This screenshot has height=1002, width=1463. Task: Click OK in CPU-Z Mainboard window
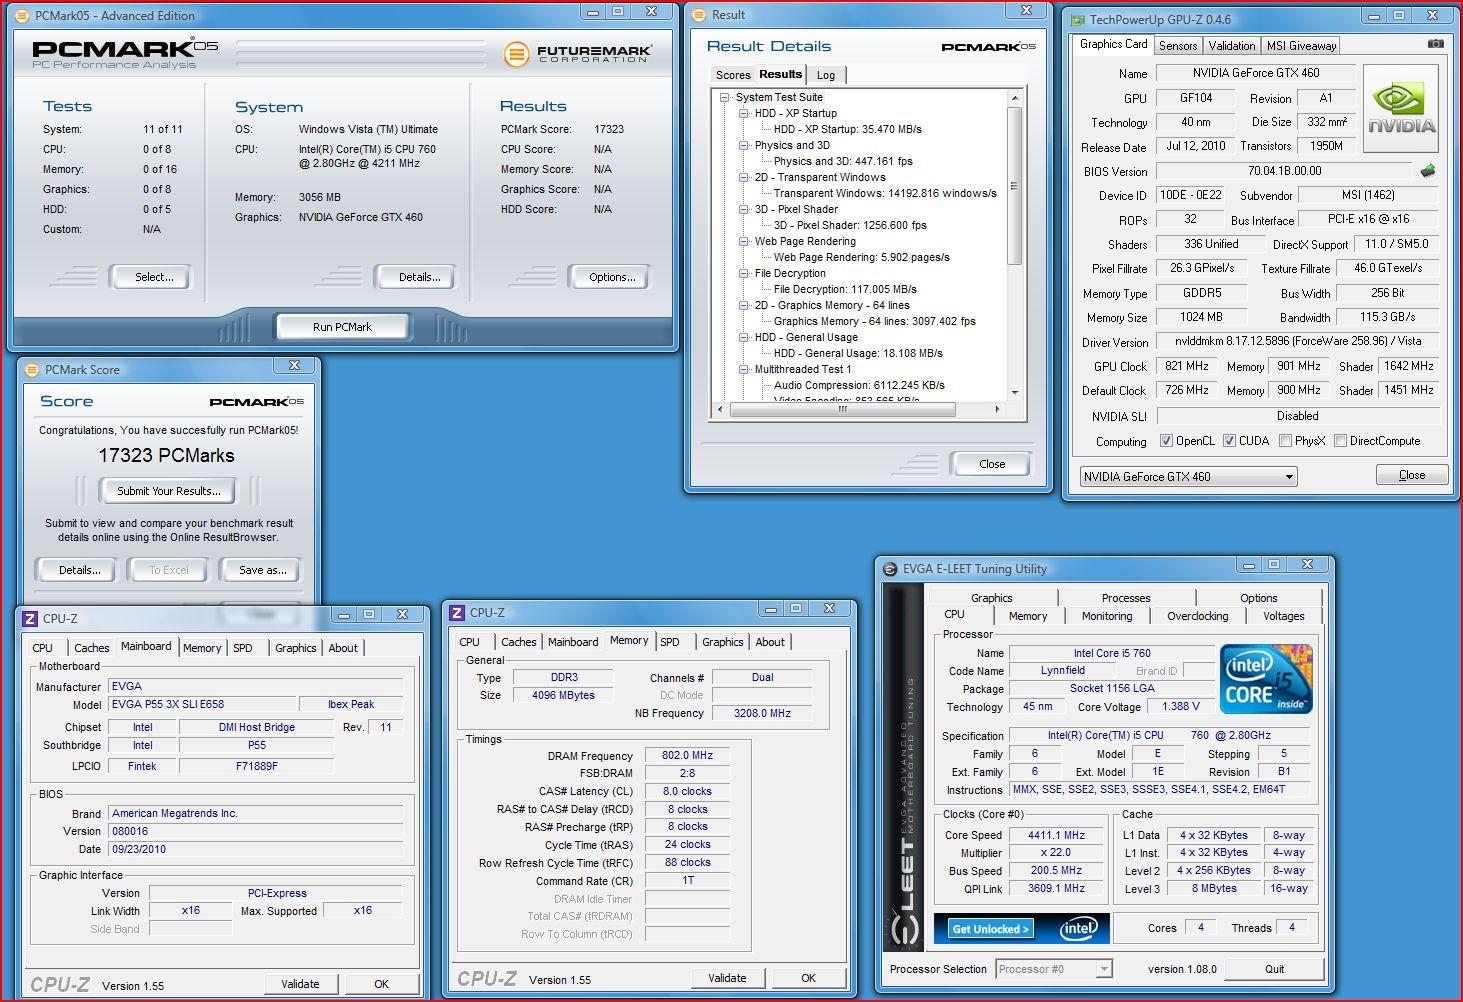(381, 984)
